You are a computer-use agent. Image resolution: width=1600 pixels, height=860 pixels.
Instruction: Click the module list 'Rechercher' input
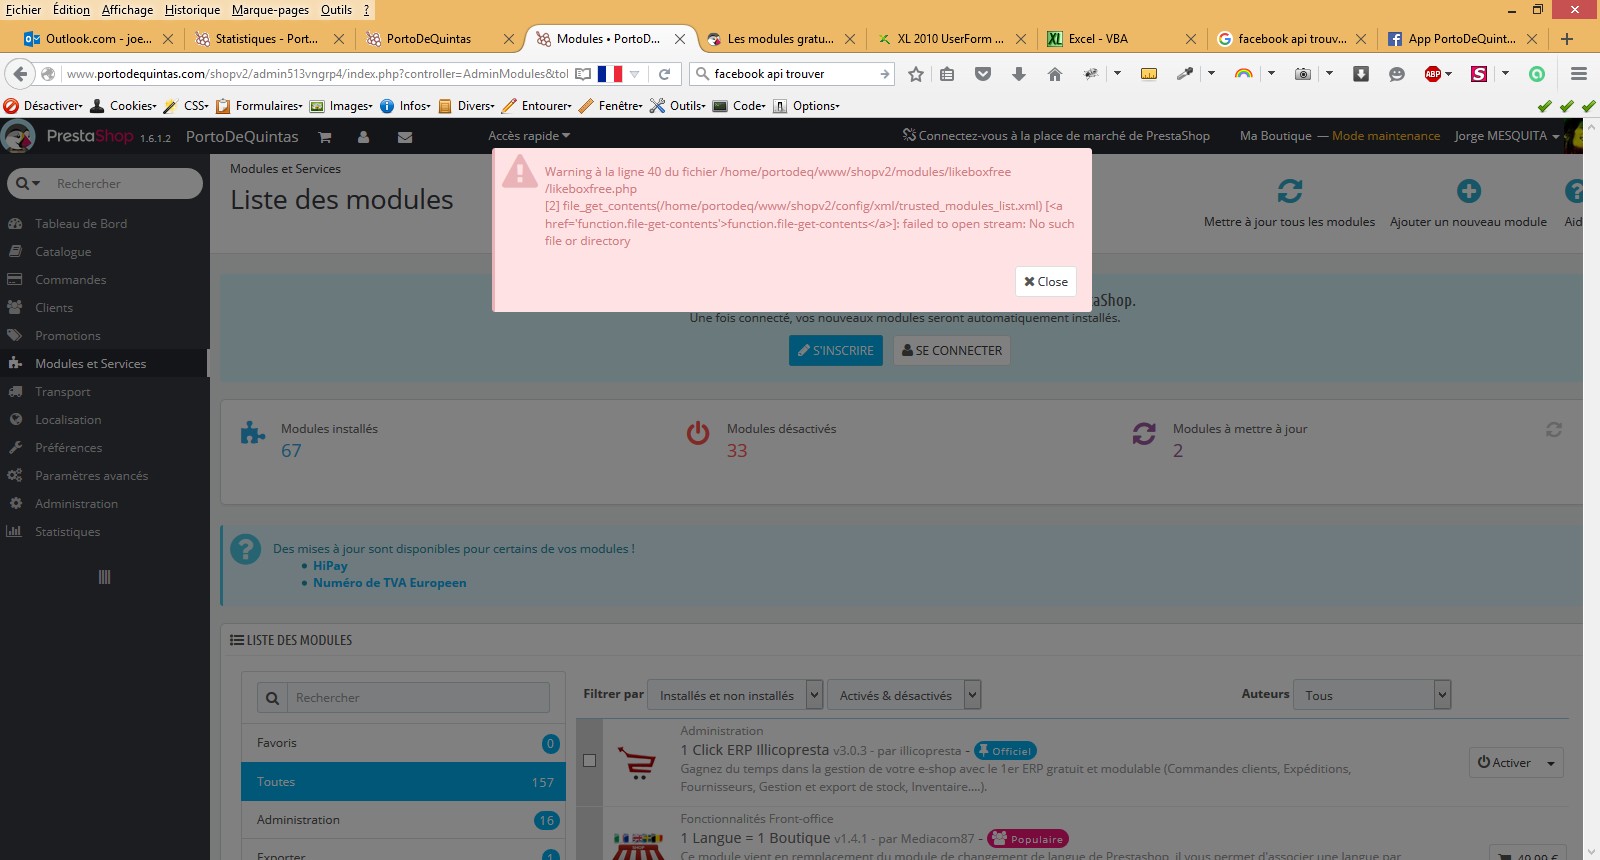[x=418, y=698]
